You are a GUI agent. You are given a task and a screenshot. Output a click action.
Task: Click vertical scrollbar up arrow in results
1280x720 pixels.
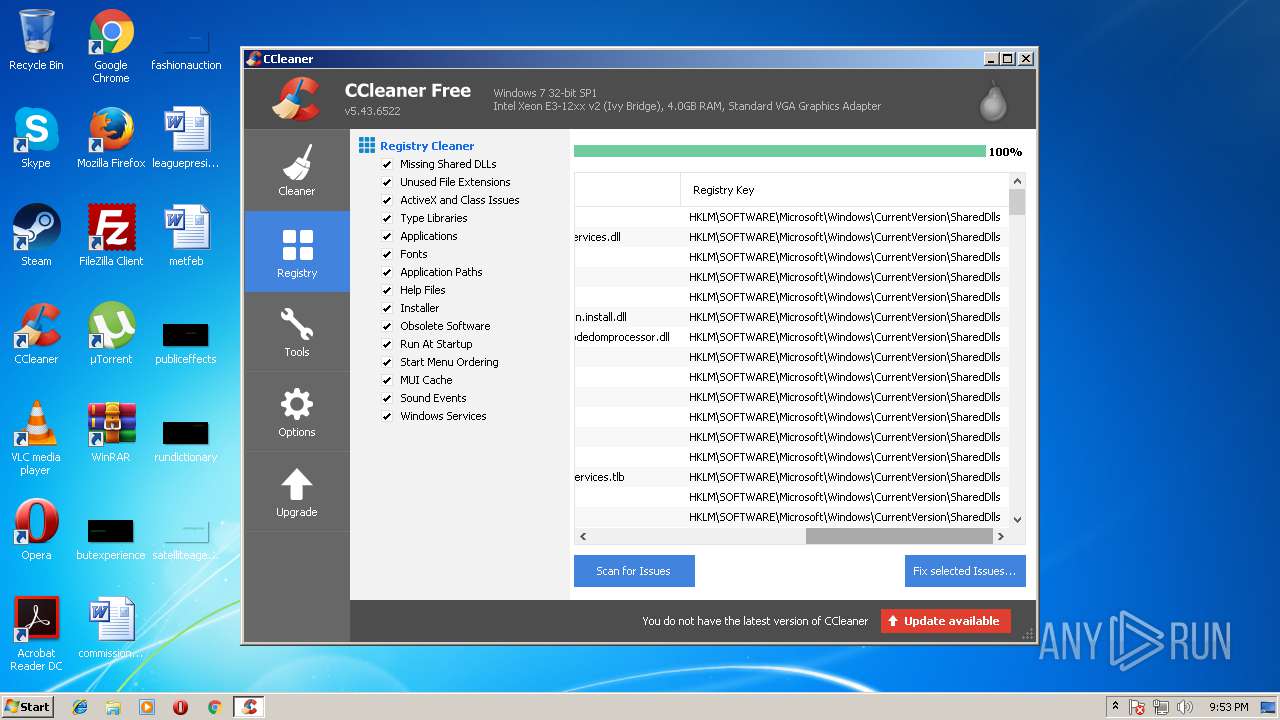(1017, 182)
